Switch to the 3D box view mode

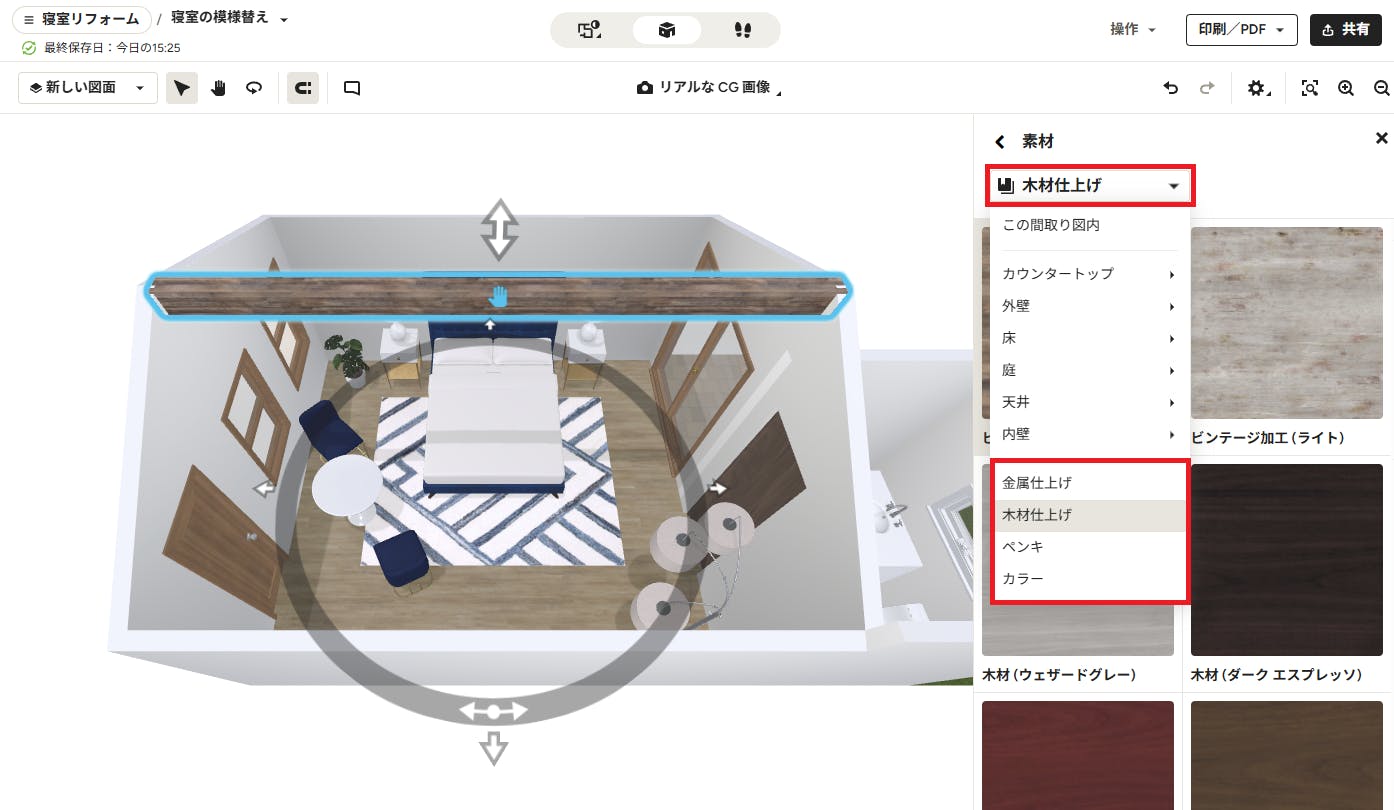tap(666, 30)
